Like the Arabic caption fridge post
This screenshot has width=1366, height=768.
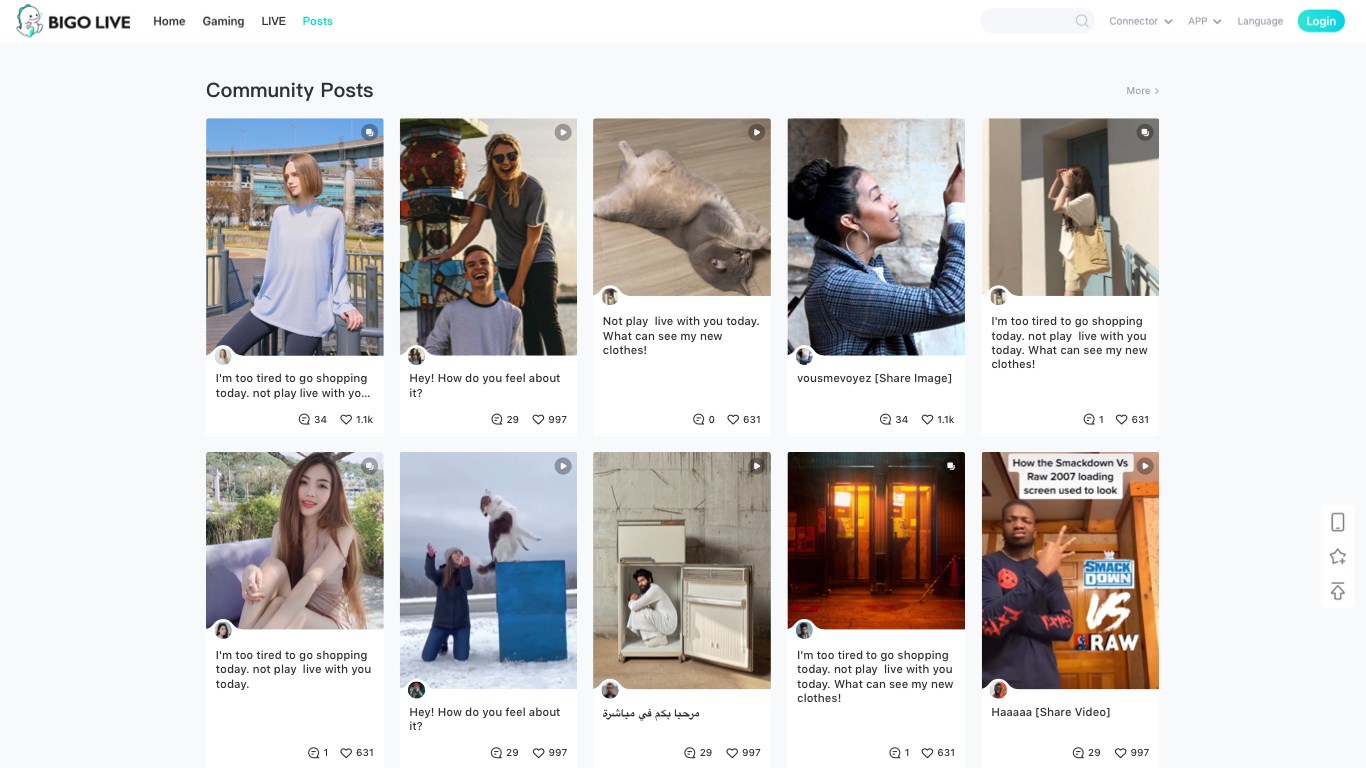[x=733, y=753]
